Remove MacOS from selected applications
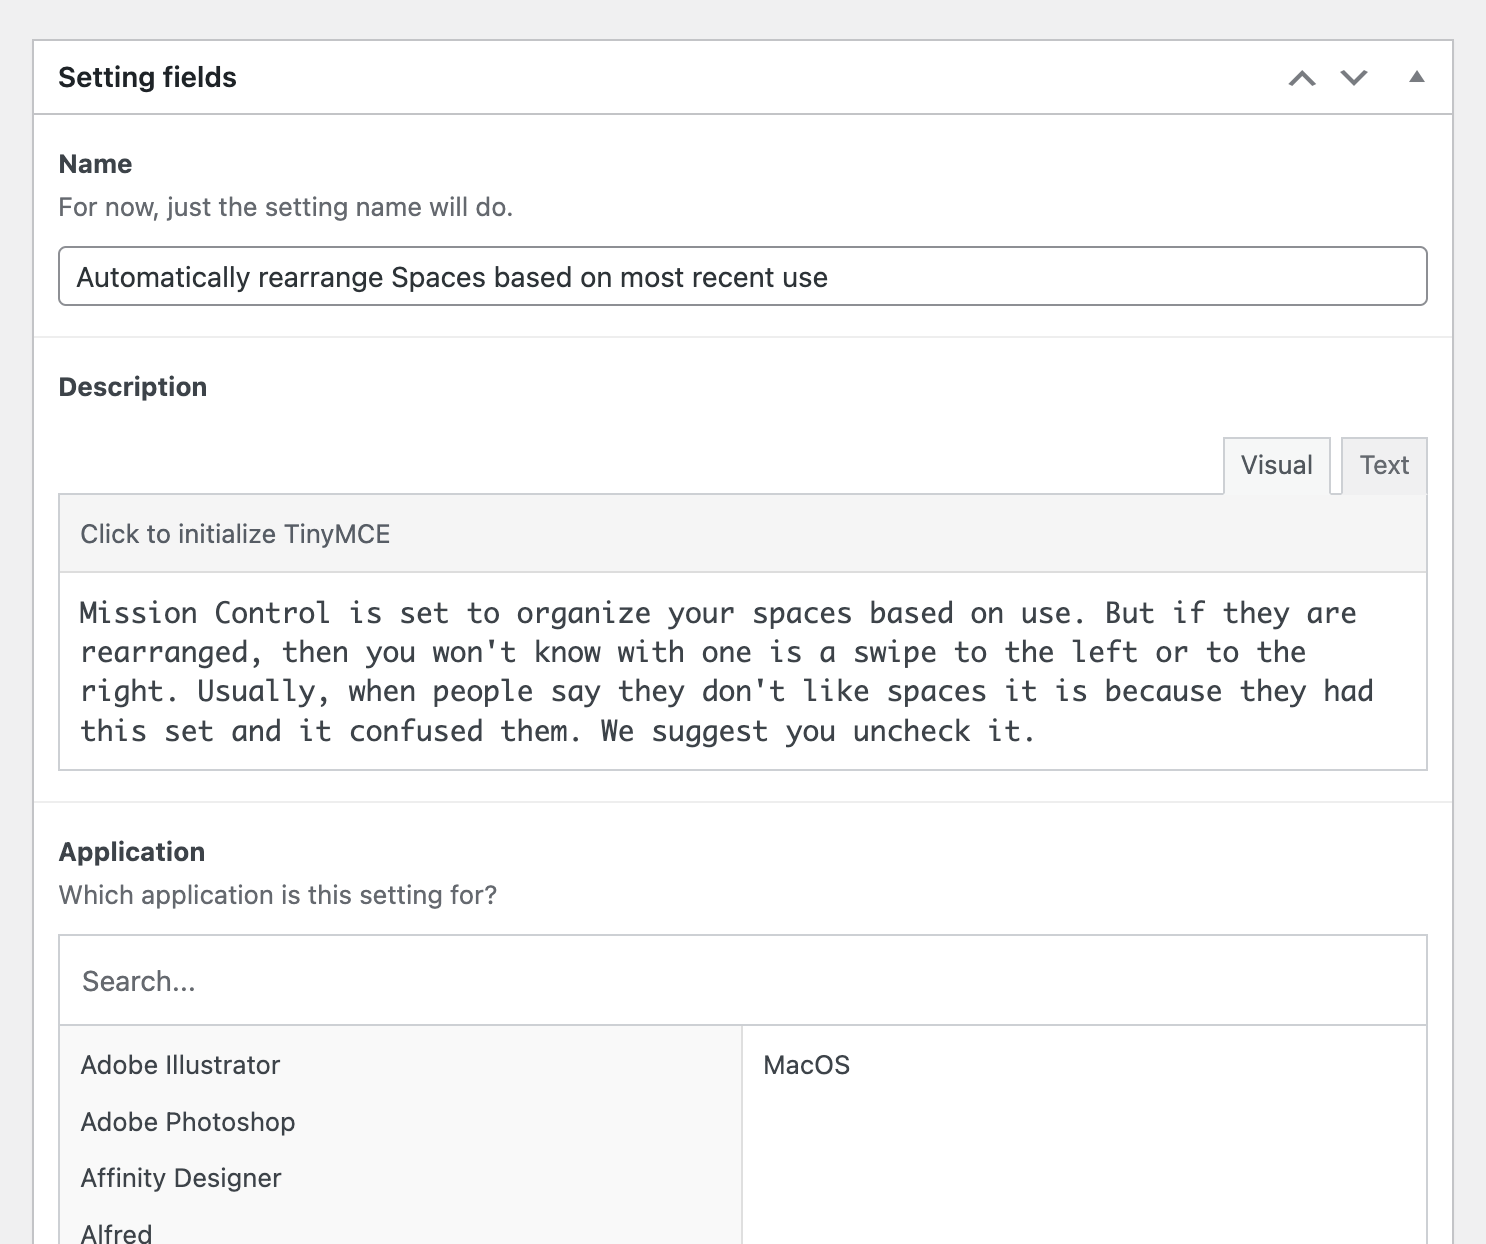 [1084, 1065]
